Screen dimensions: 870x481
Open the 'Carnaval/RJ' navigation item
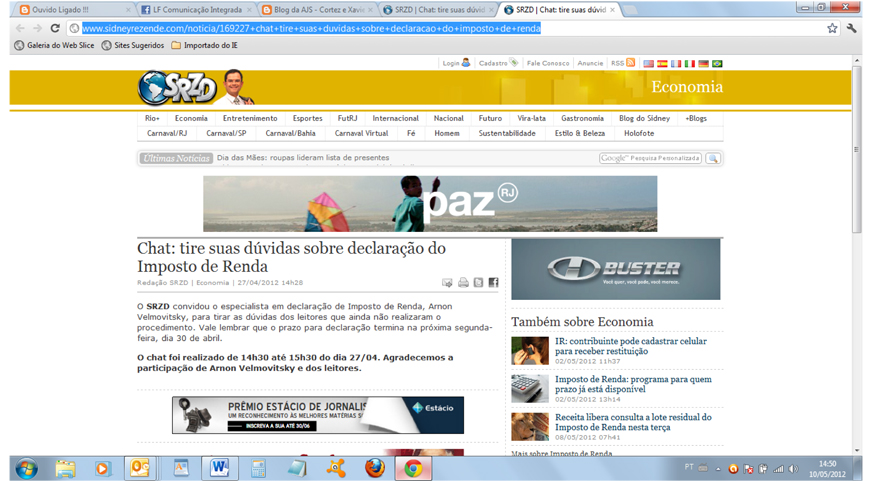[167, 133]
